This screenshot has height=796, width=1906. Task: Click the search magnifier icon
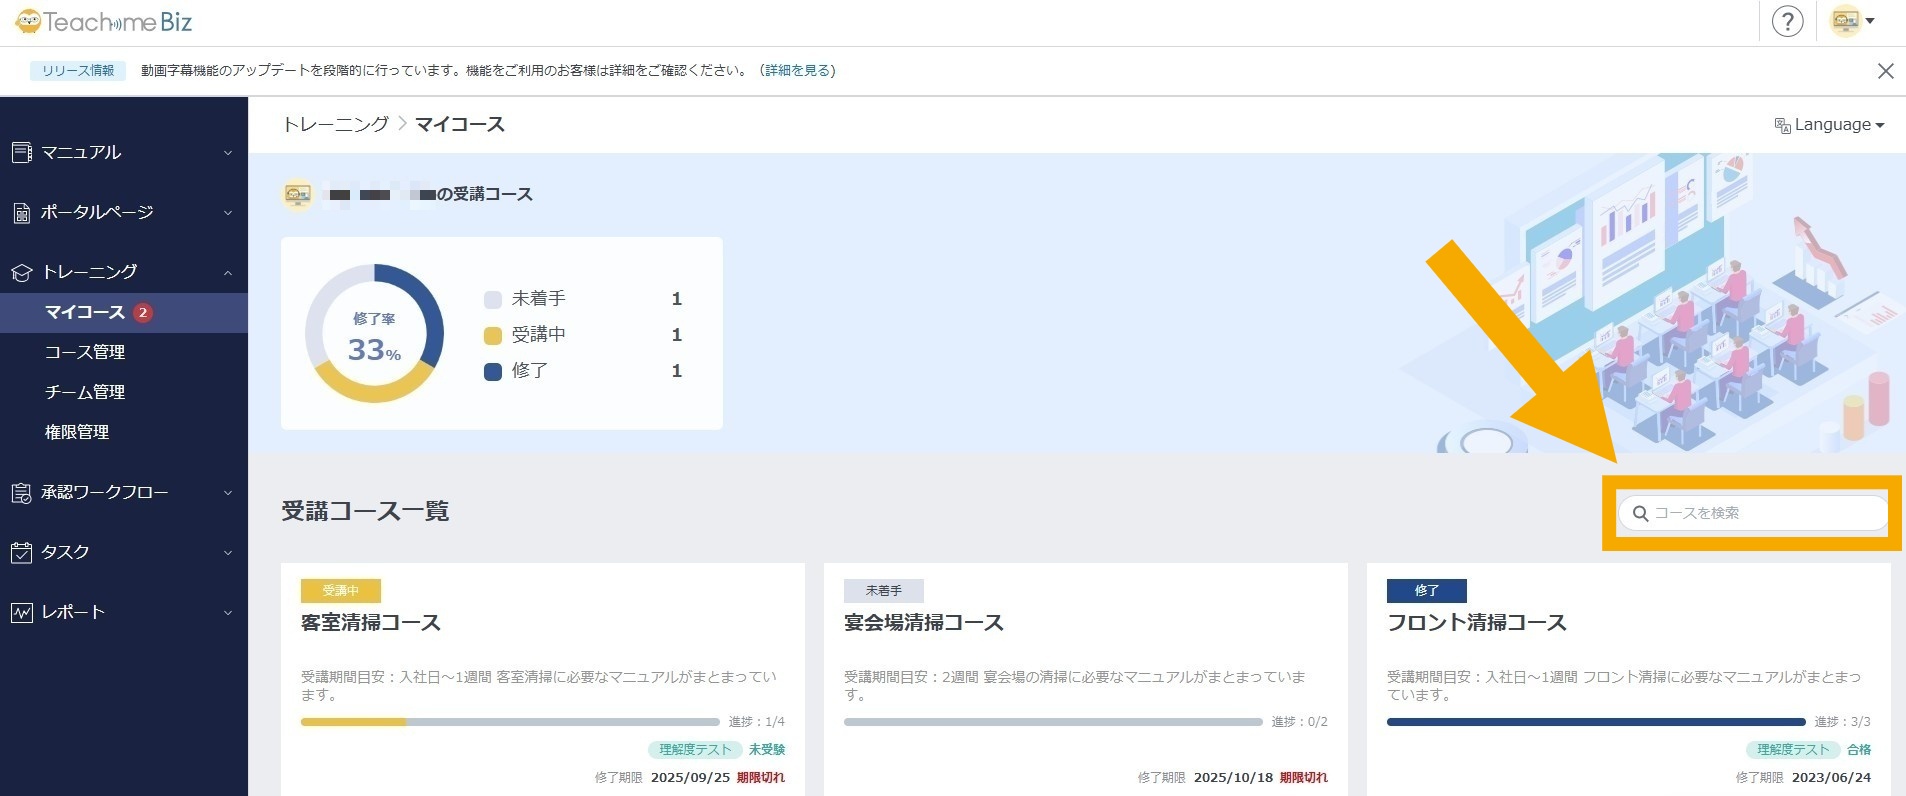click(1640, 513)
